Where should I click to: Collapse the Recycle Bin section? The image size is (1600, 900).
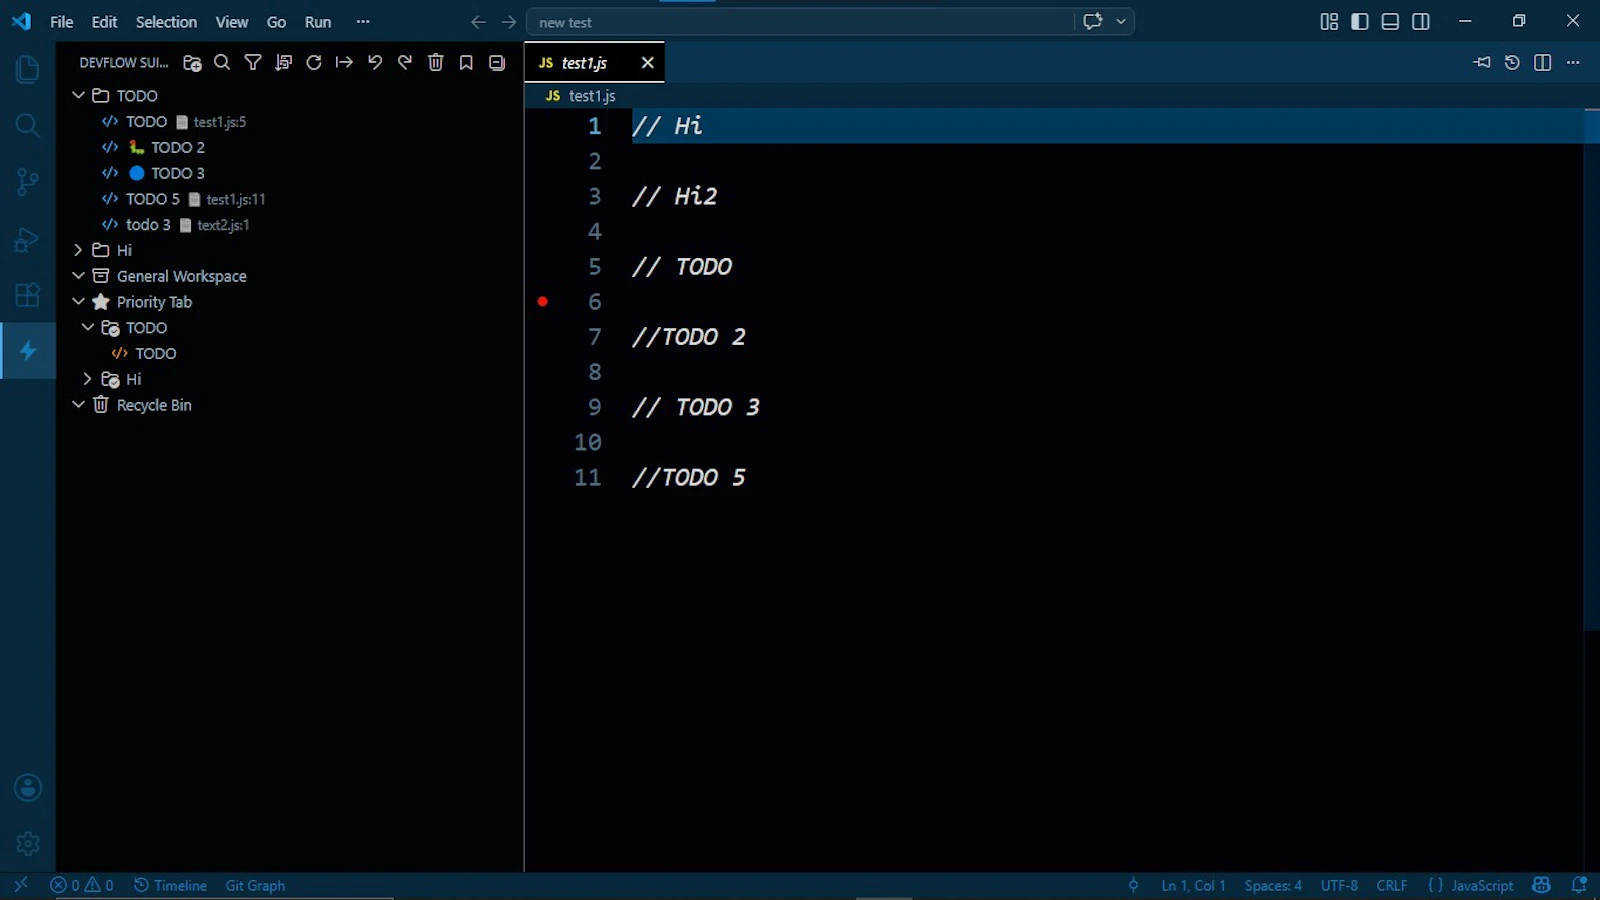(78, 405)
